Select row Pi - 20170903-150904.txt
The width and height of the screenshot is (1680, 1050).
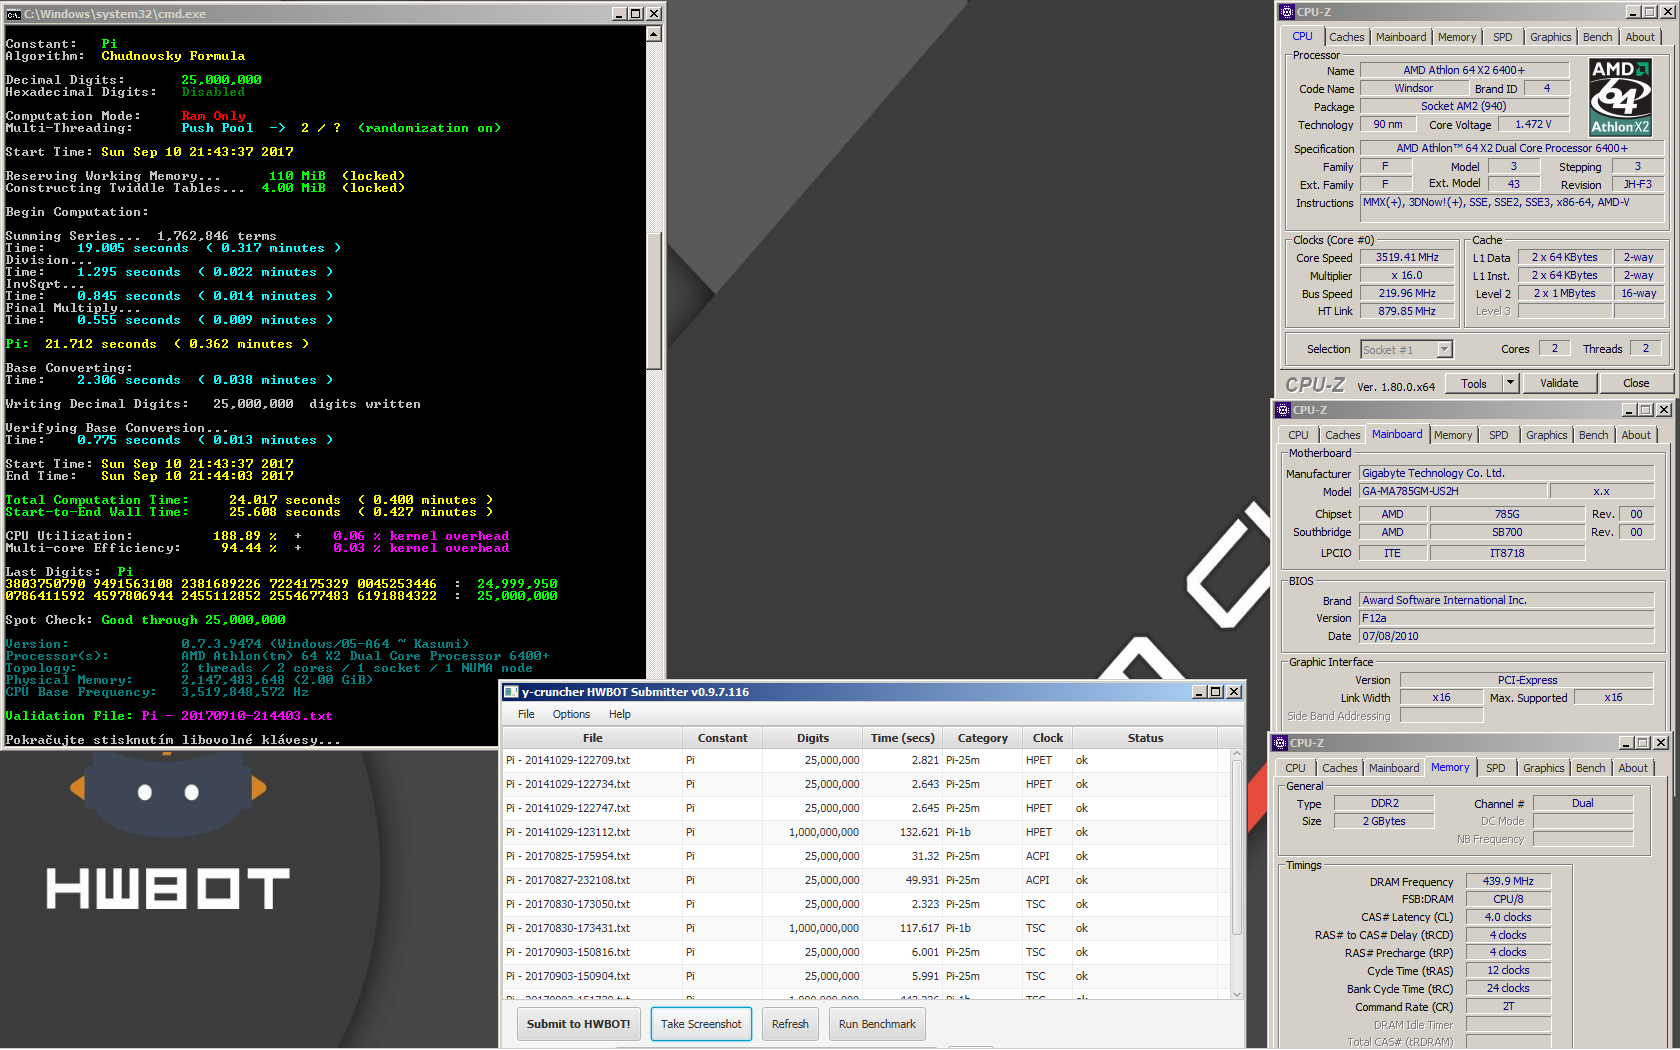pyautogui.click(x=867, y=976)
